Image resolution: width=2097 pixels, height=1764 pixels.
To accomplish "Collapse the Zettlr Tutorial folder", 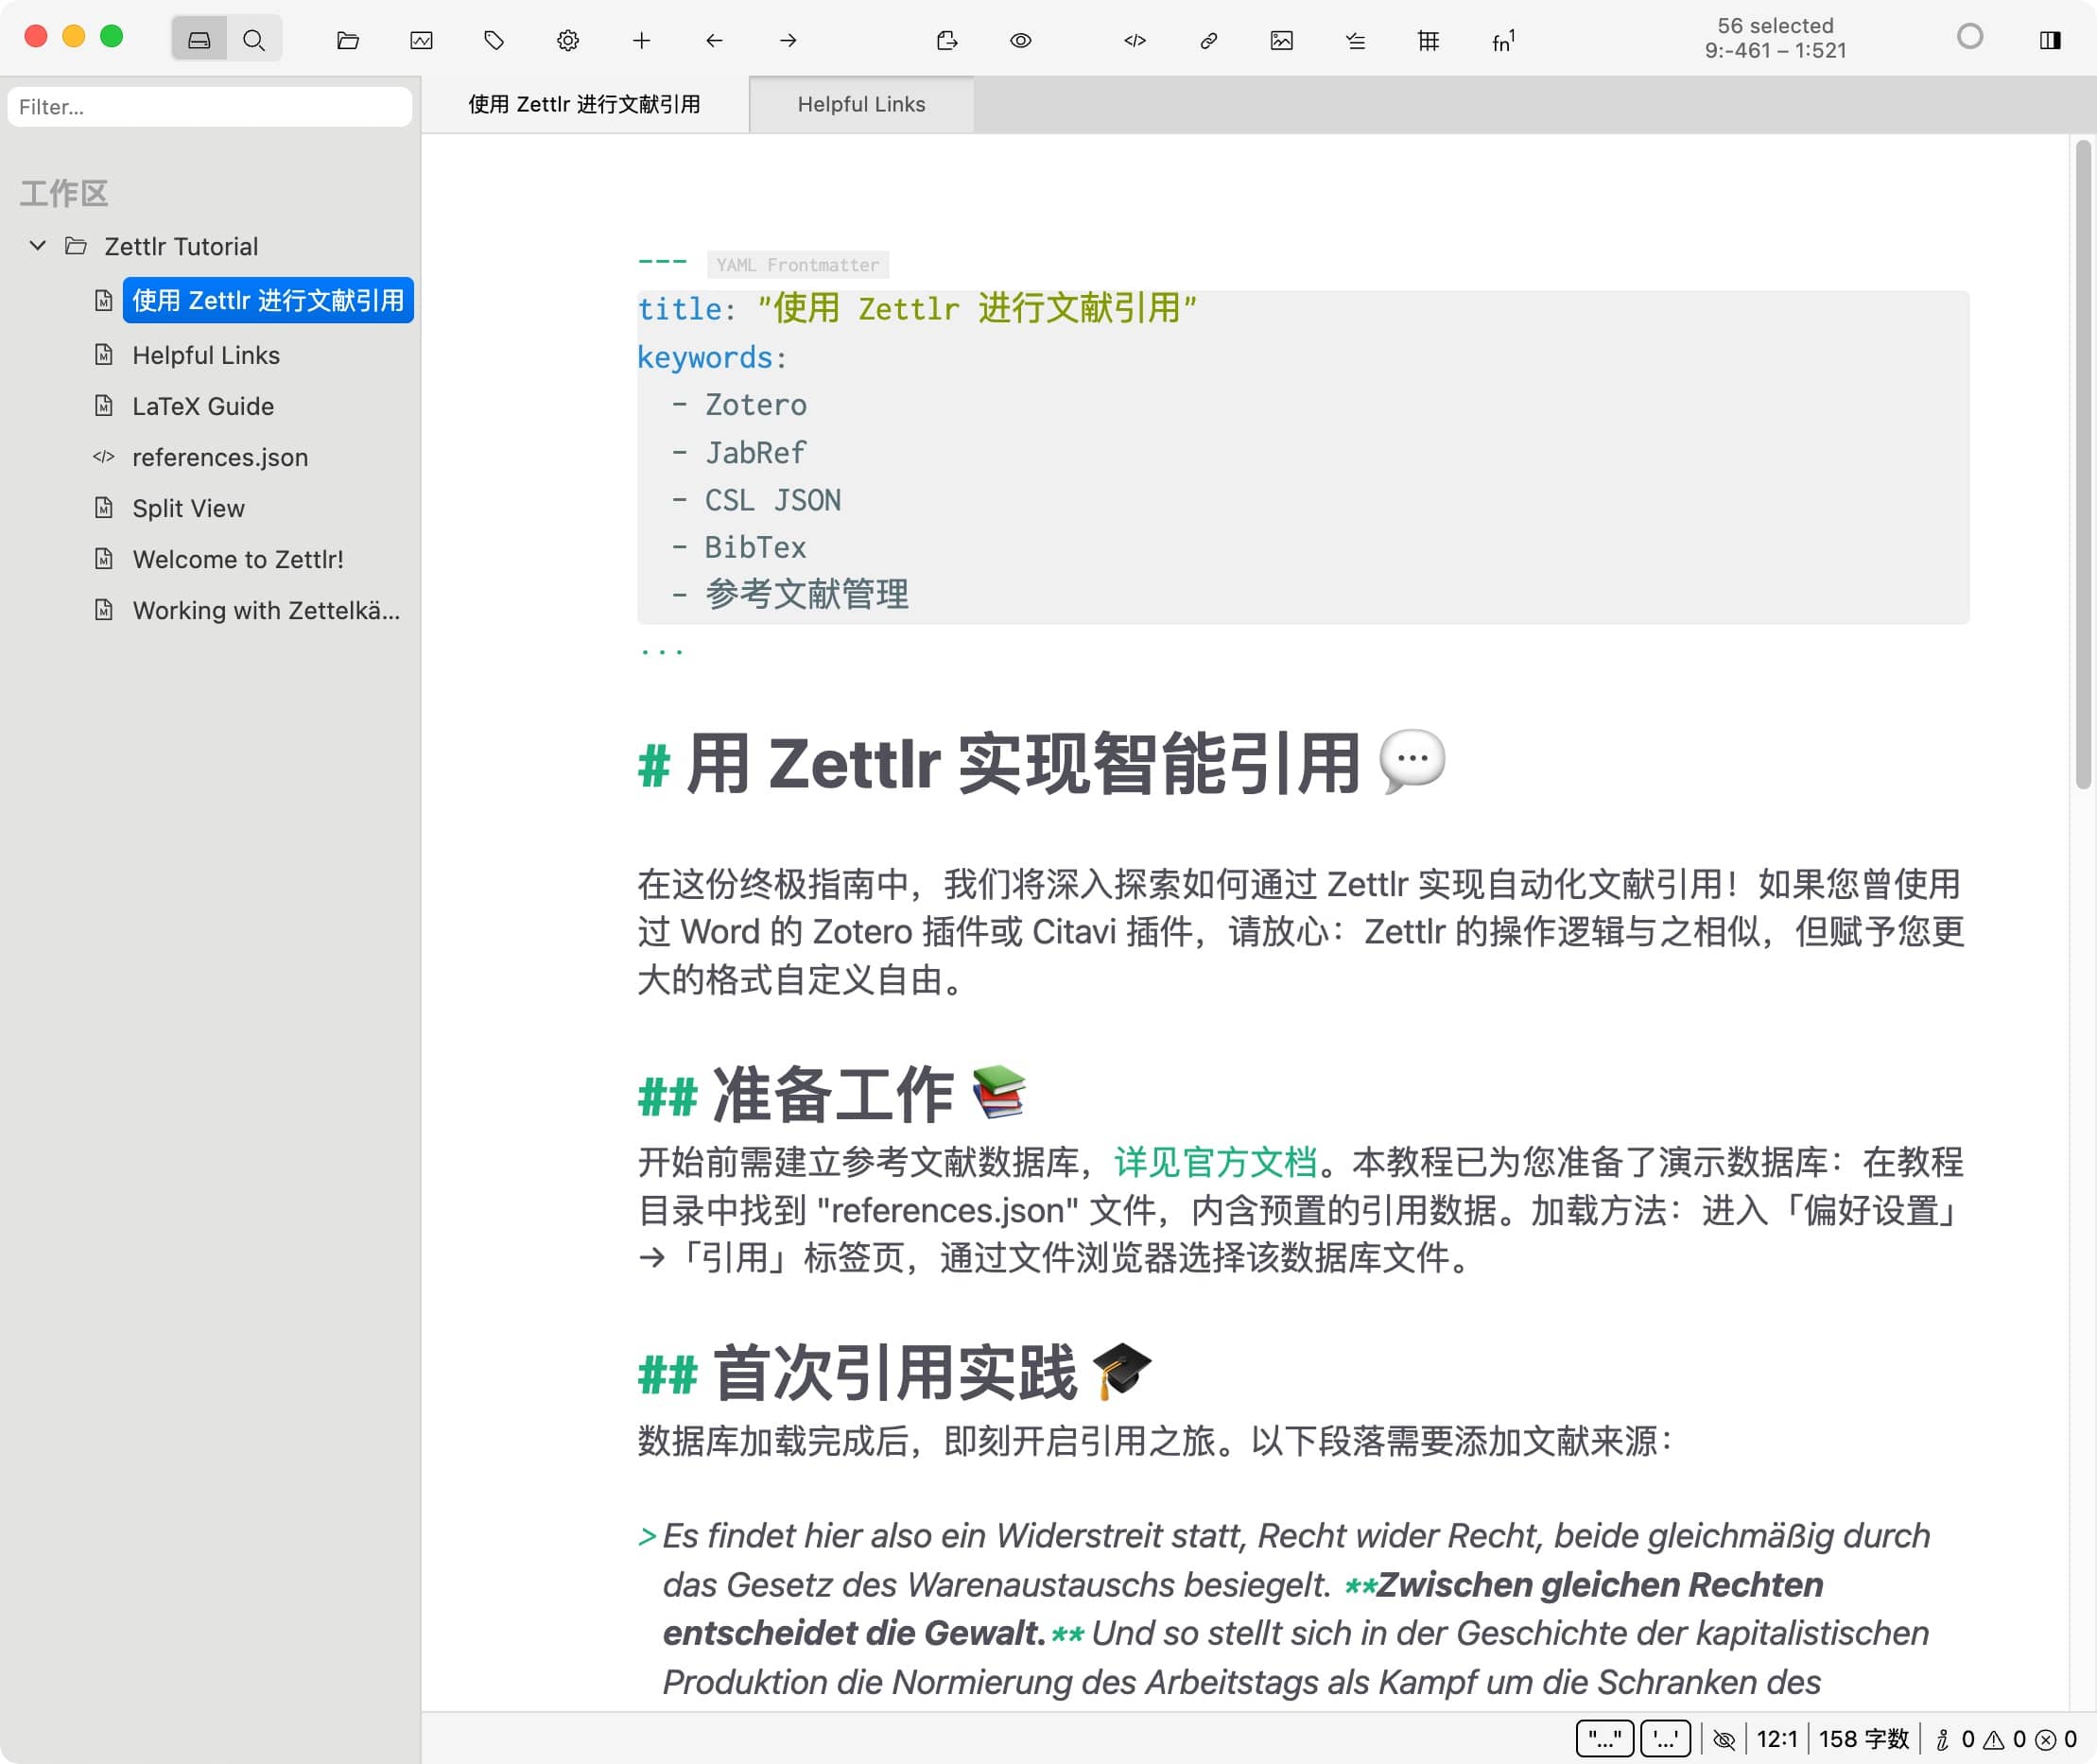I will (x=38, y=246).
